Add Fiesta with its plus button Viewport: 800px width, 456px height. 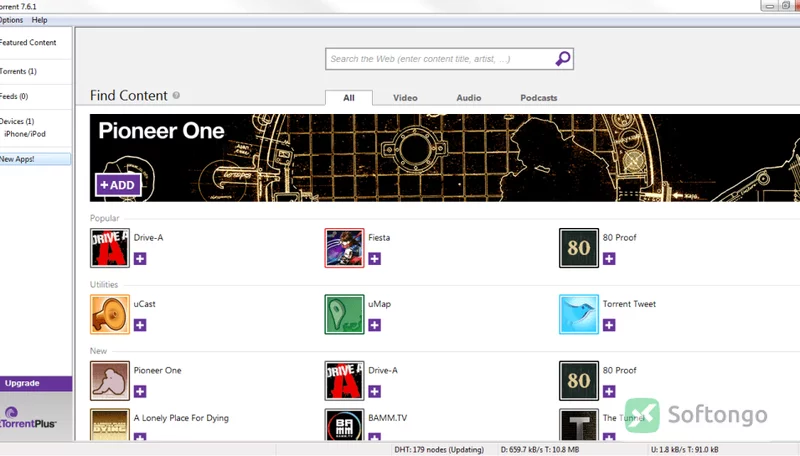(374, 259)
